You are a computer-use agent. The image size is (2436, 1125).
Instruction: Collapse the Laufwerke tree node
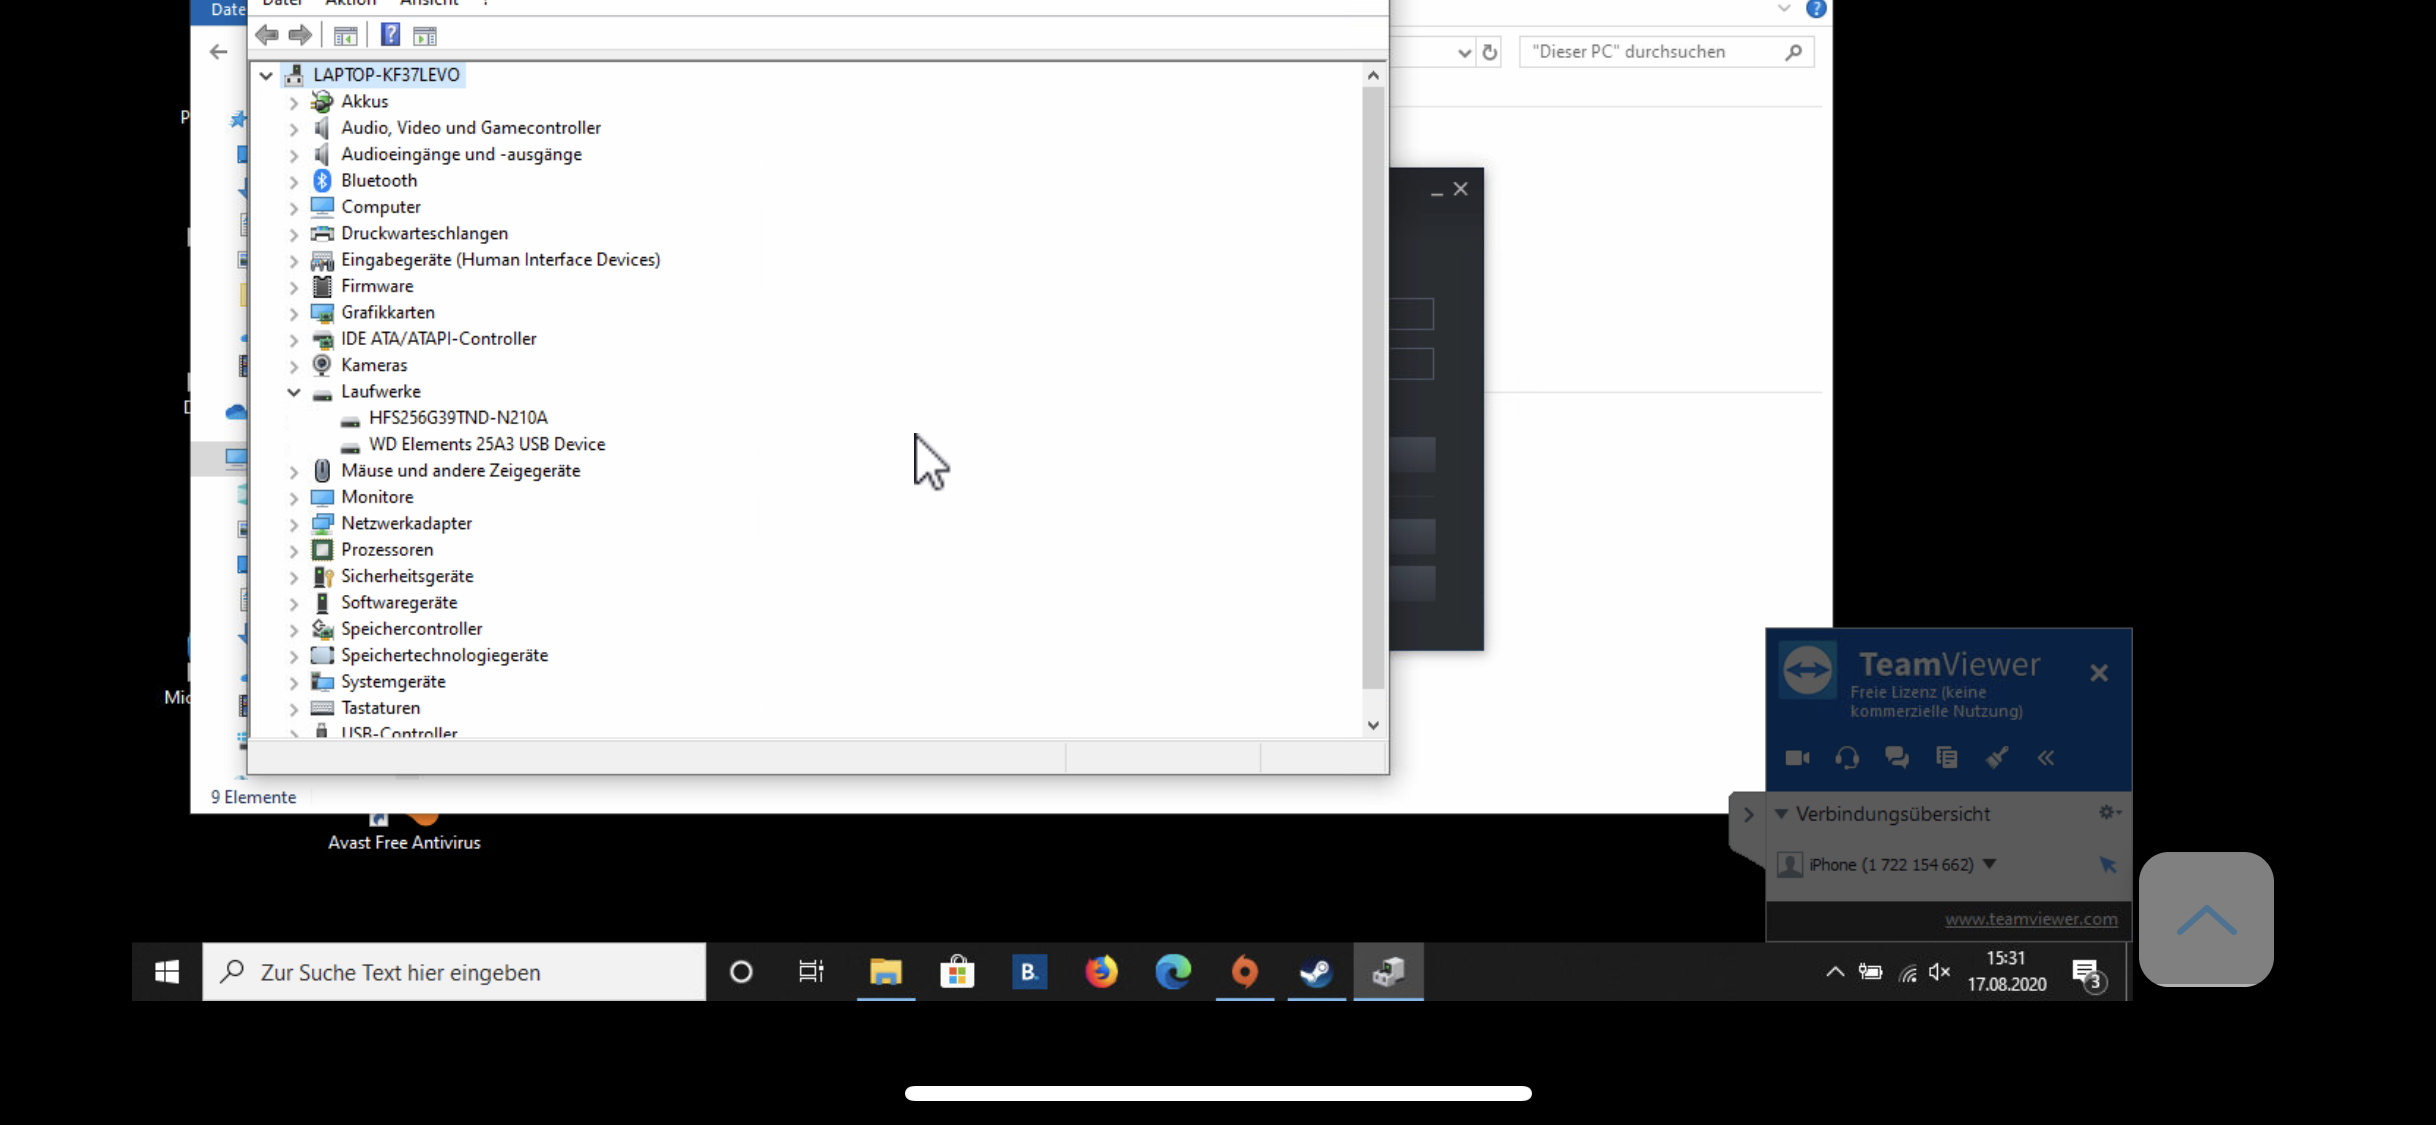tap(293, 392)
